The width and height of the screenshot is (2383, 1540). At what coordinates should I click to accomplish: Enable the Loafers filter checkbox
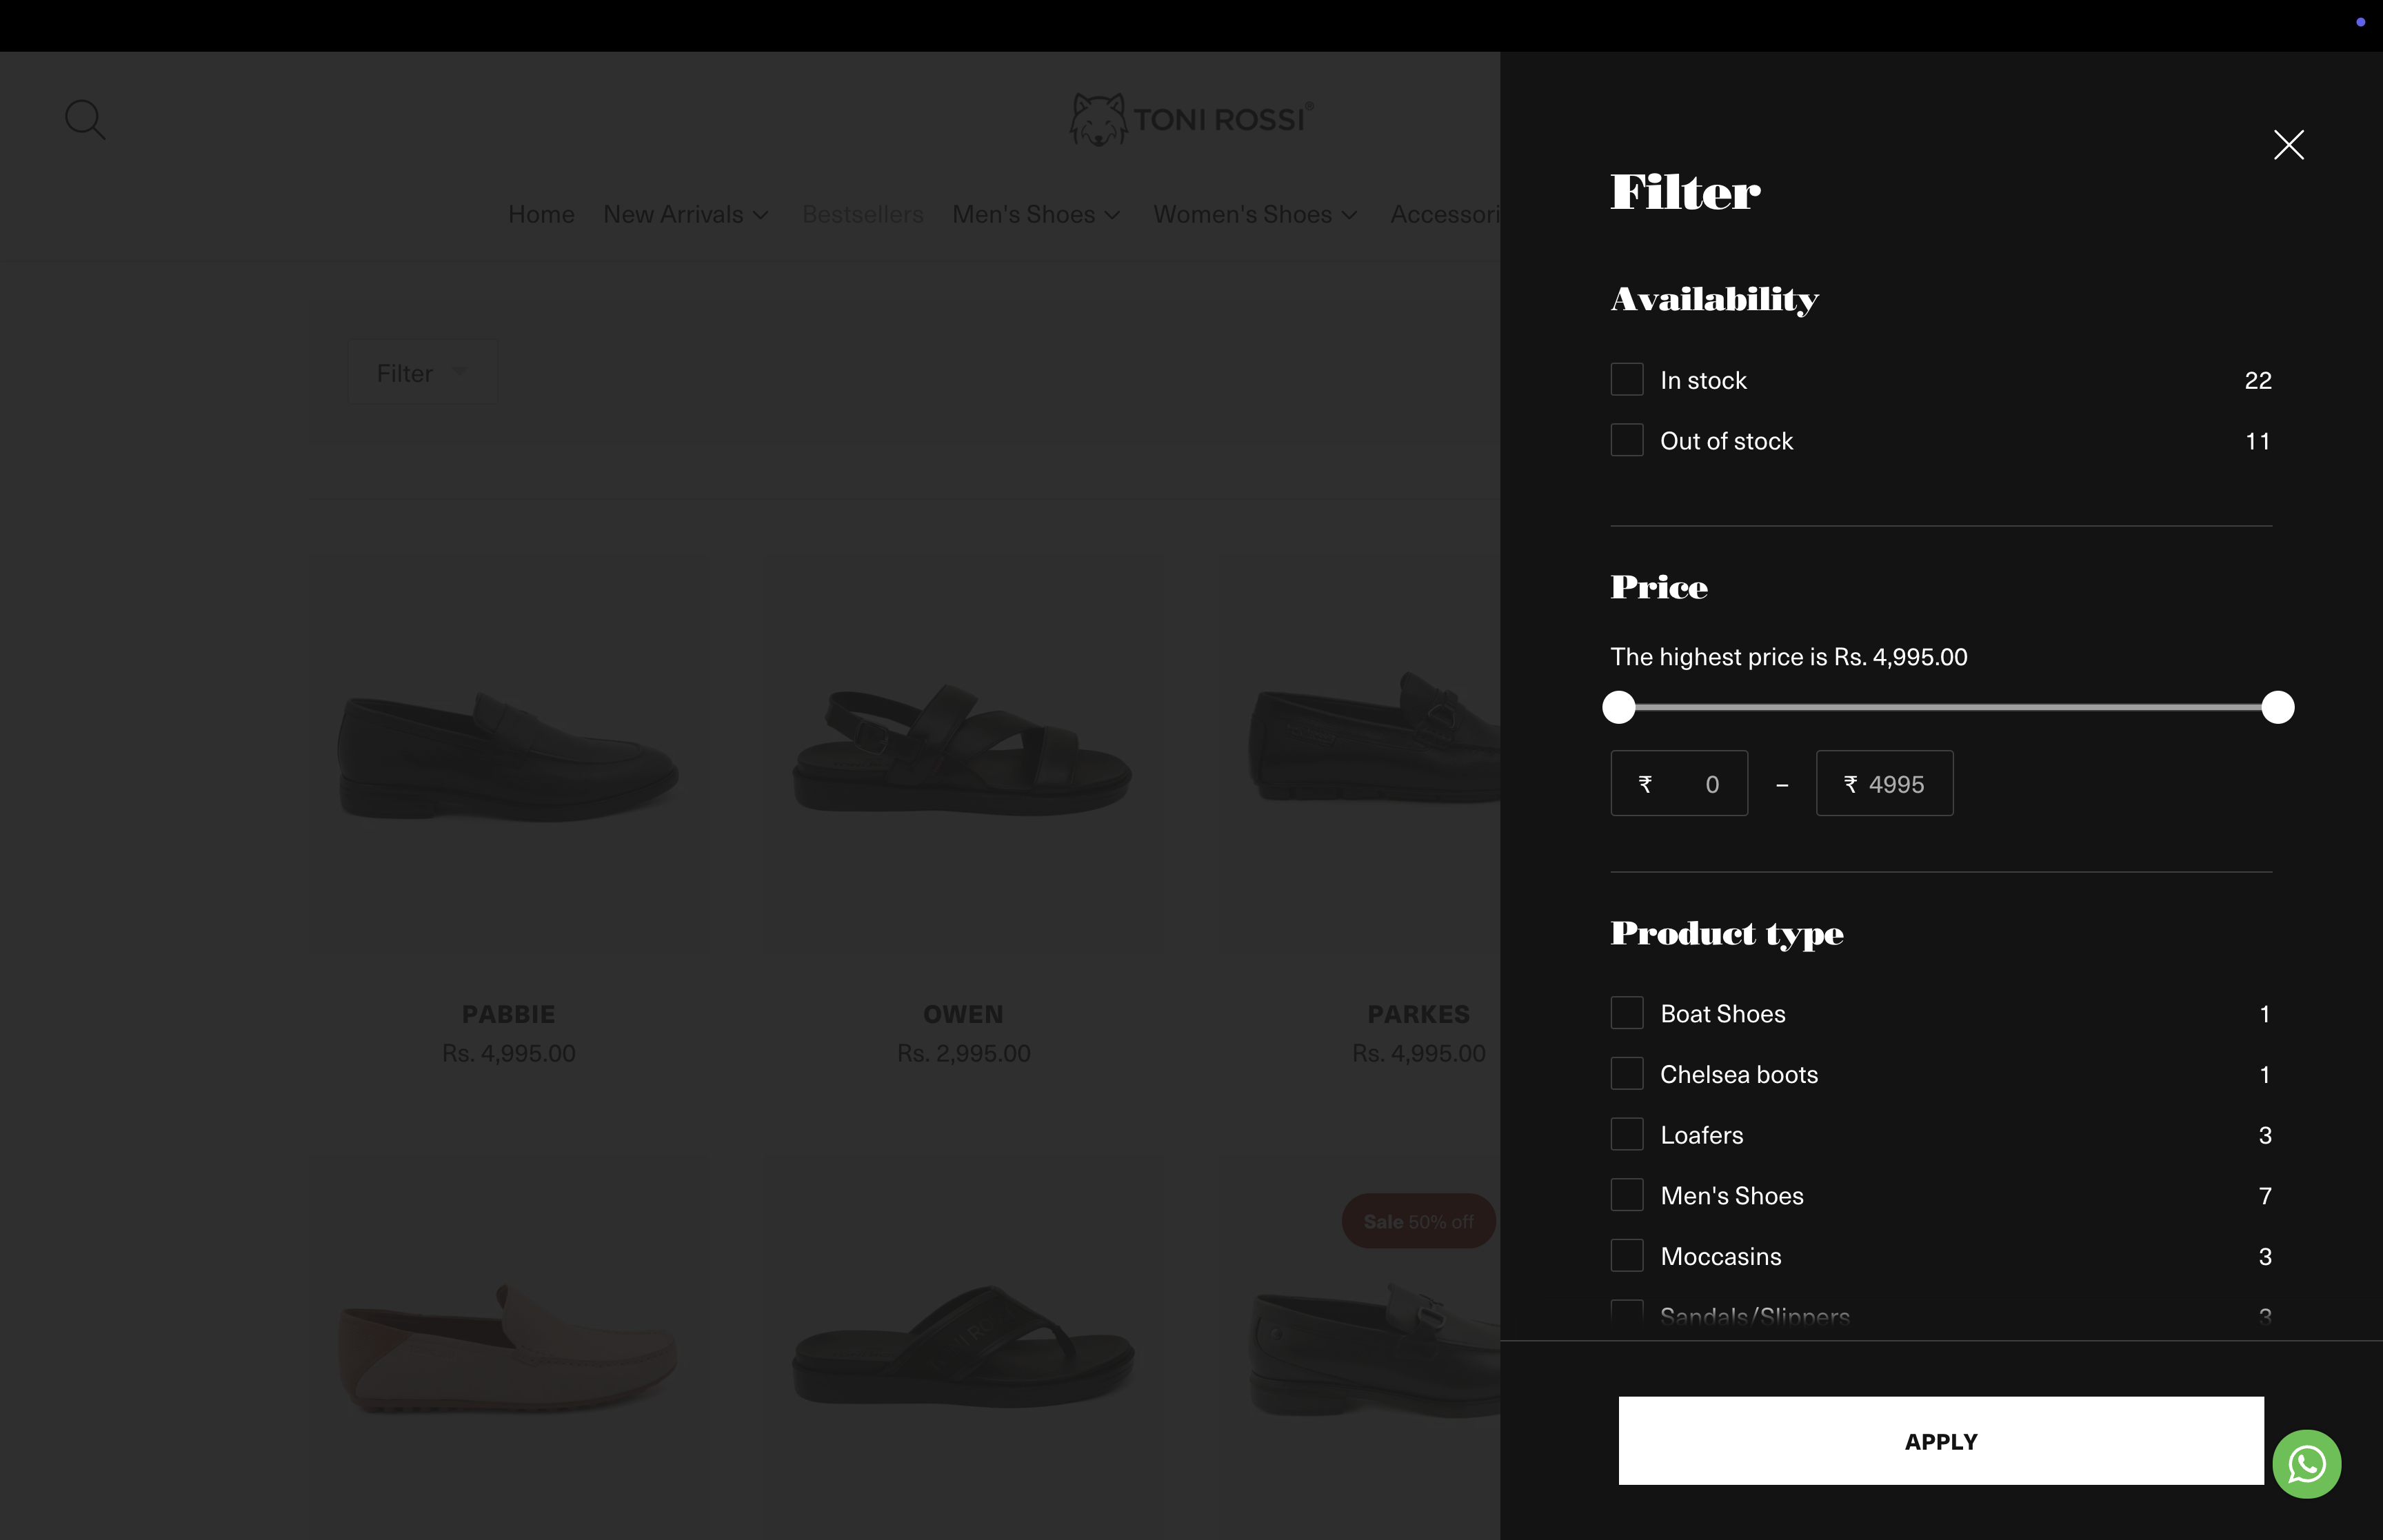tap(1627, 1134)
